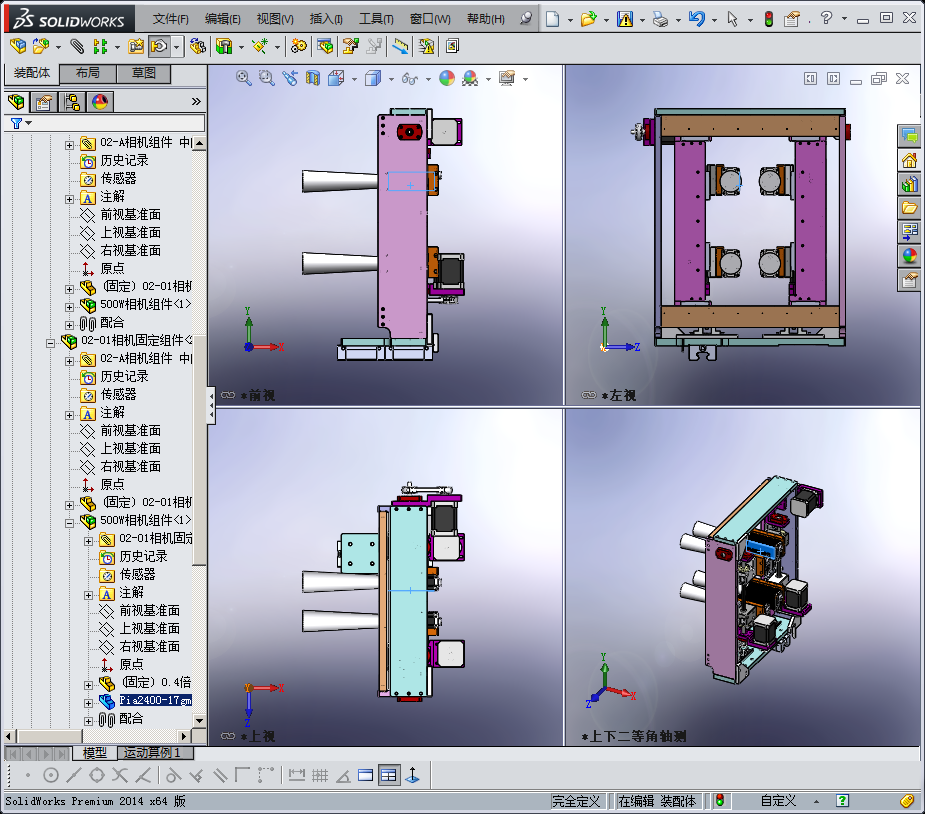Click the Rebuild traffic light icon

tap(769, 19)
